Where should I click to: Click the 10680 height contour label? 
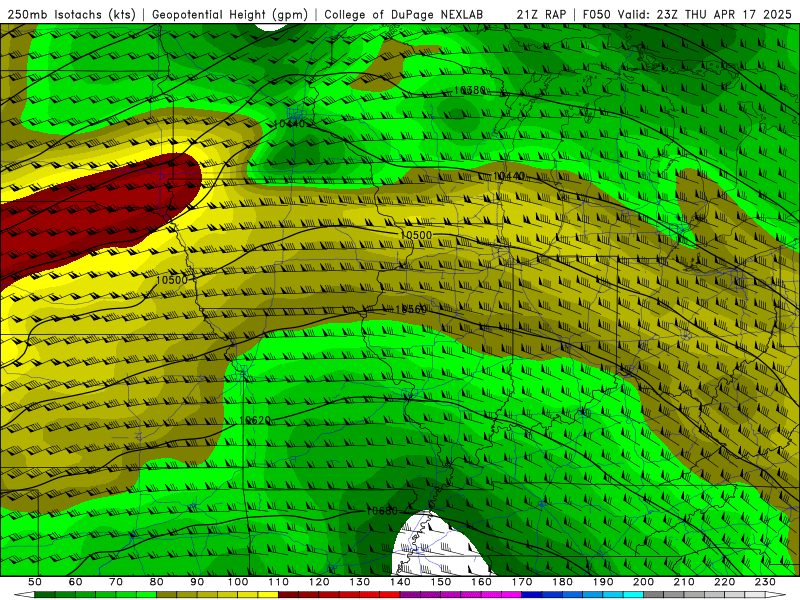pos(382,511)
